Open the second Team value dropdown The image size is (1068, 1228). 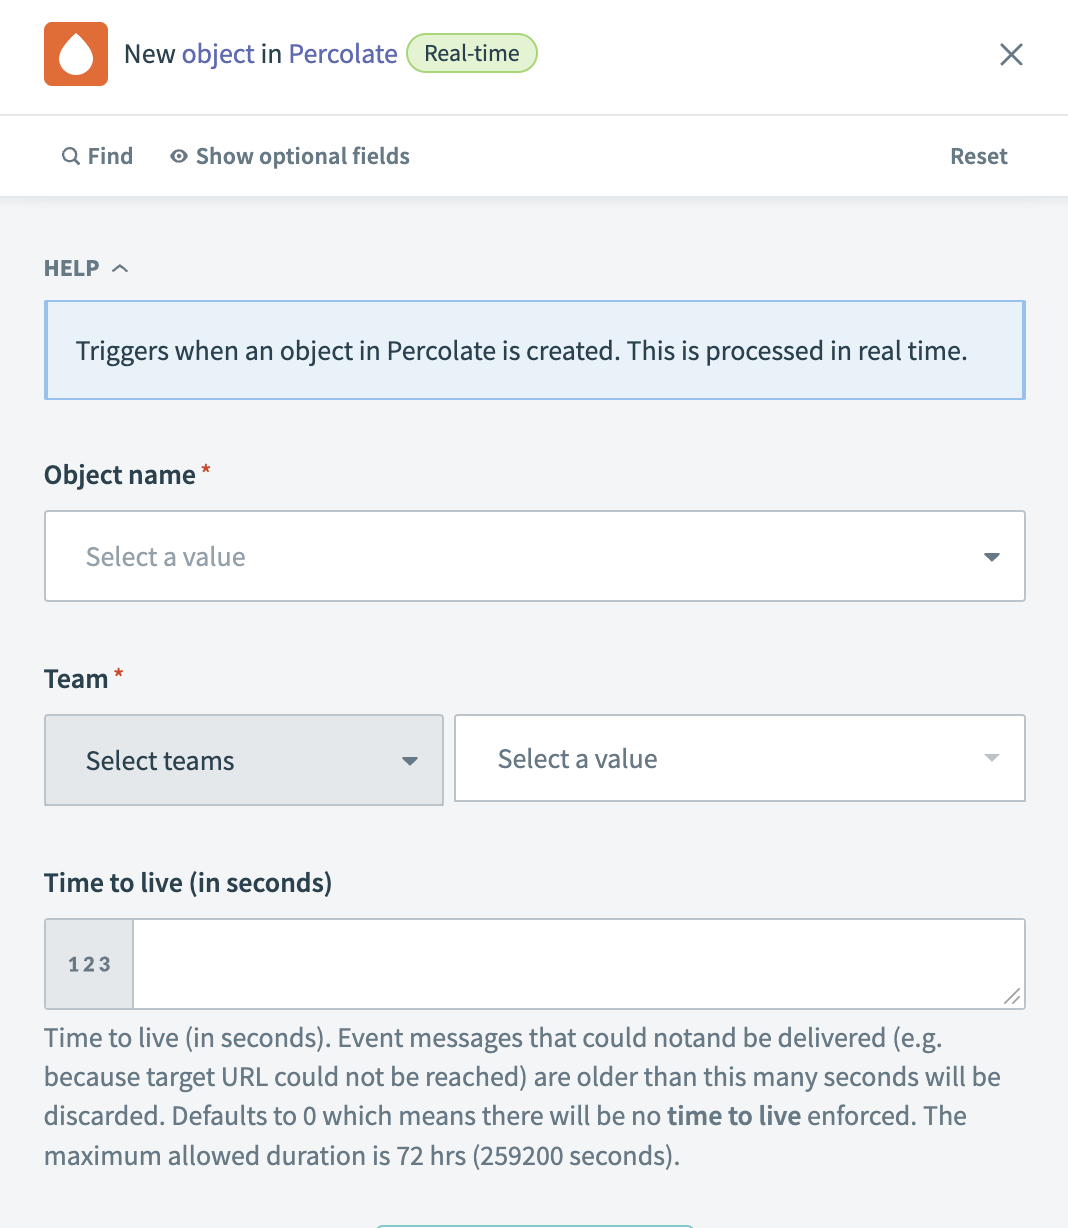pyautogui.click(x=739, y=758)
